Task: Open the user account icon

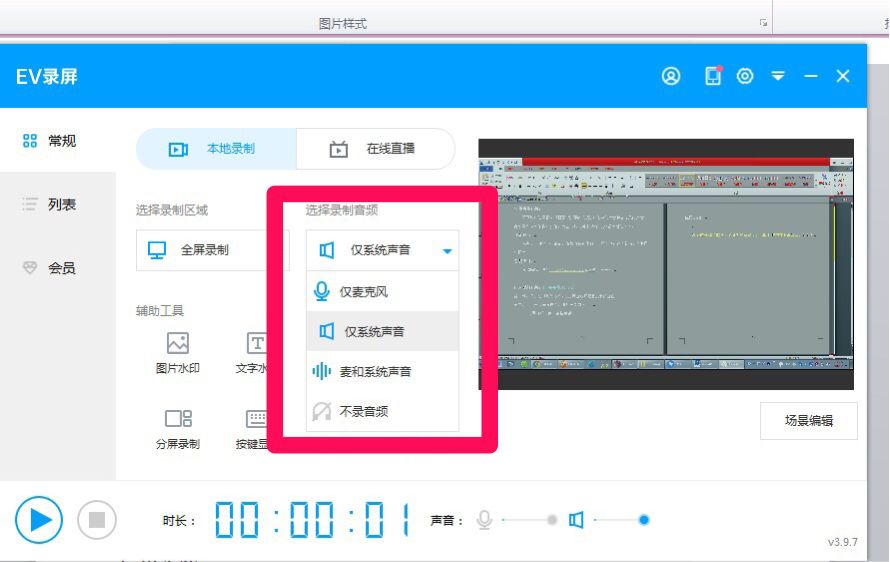Action: click(671, 76)
